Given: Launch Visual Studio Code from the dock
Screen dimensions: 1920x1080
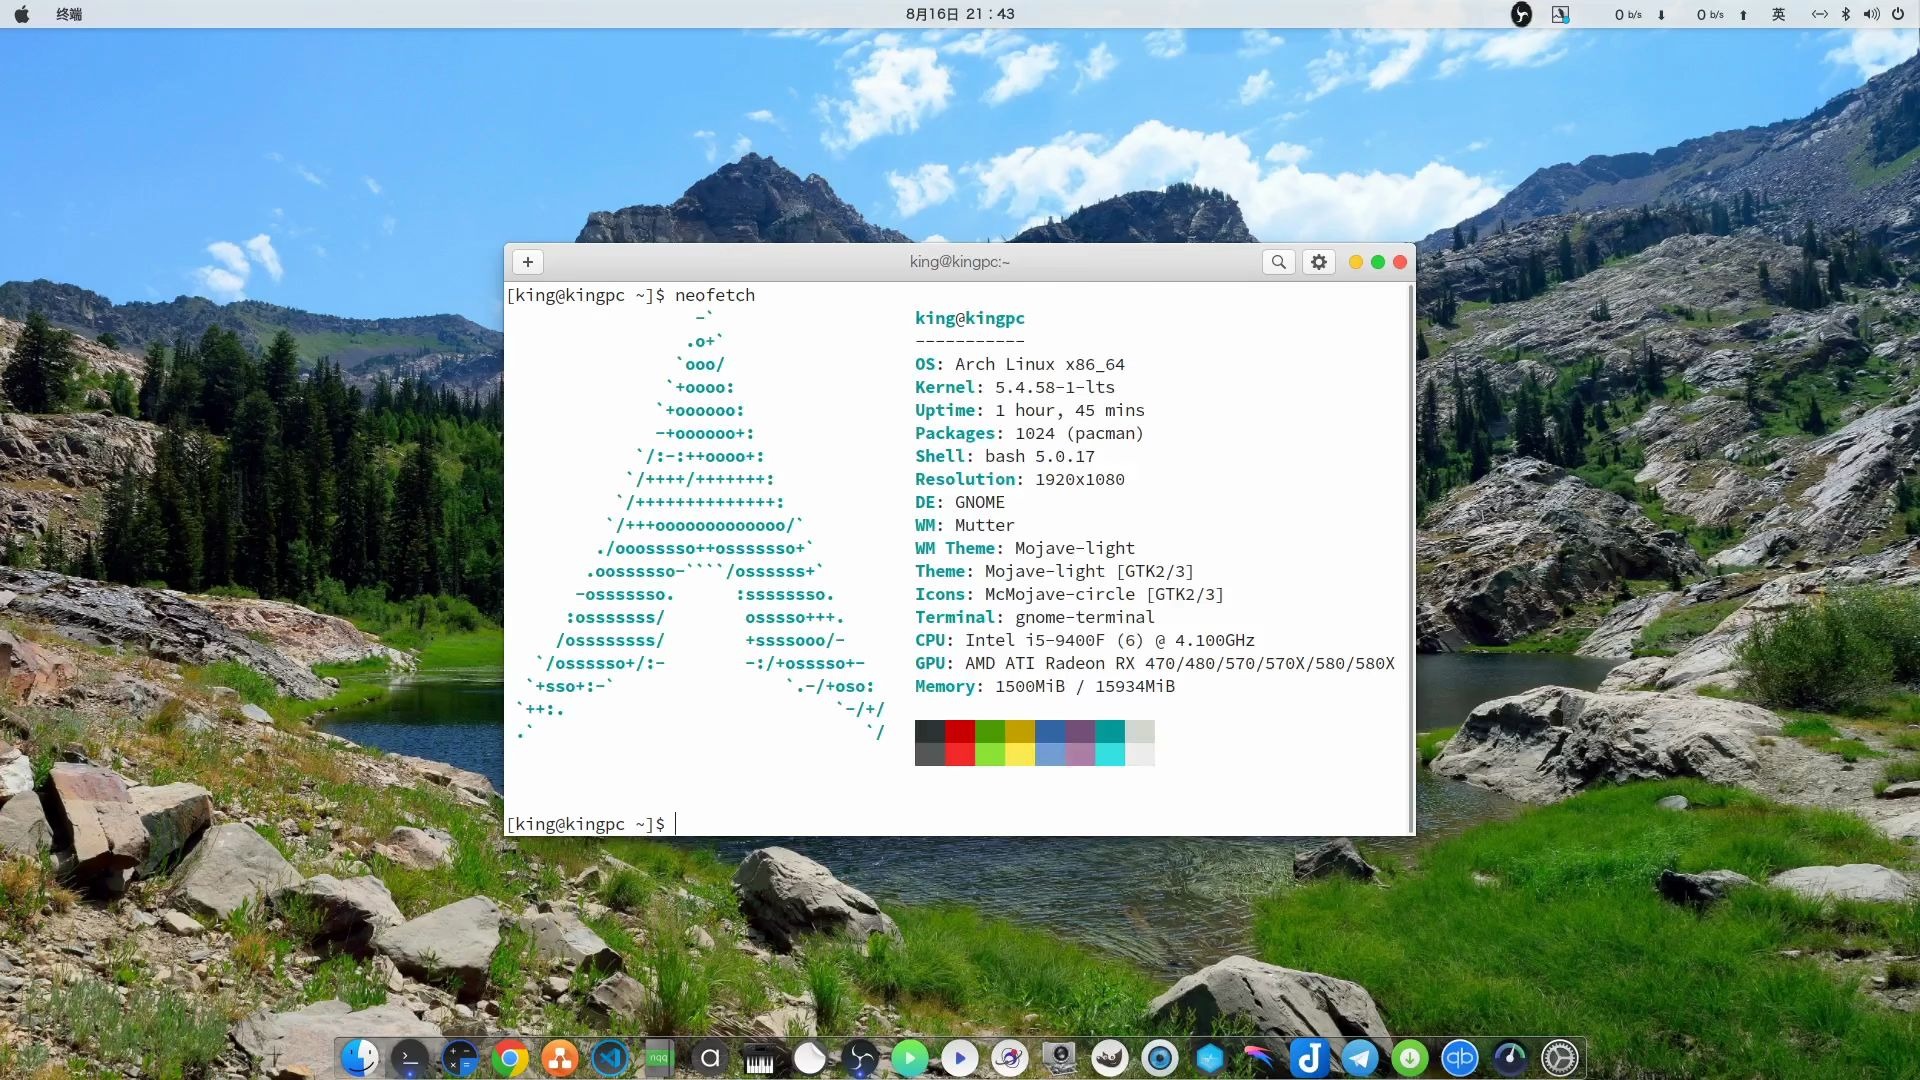Looking at the screenshot, I should point(610,1058).
